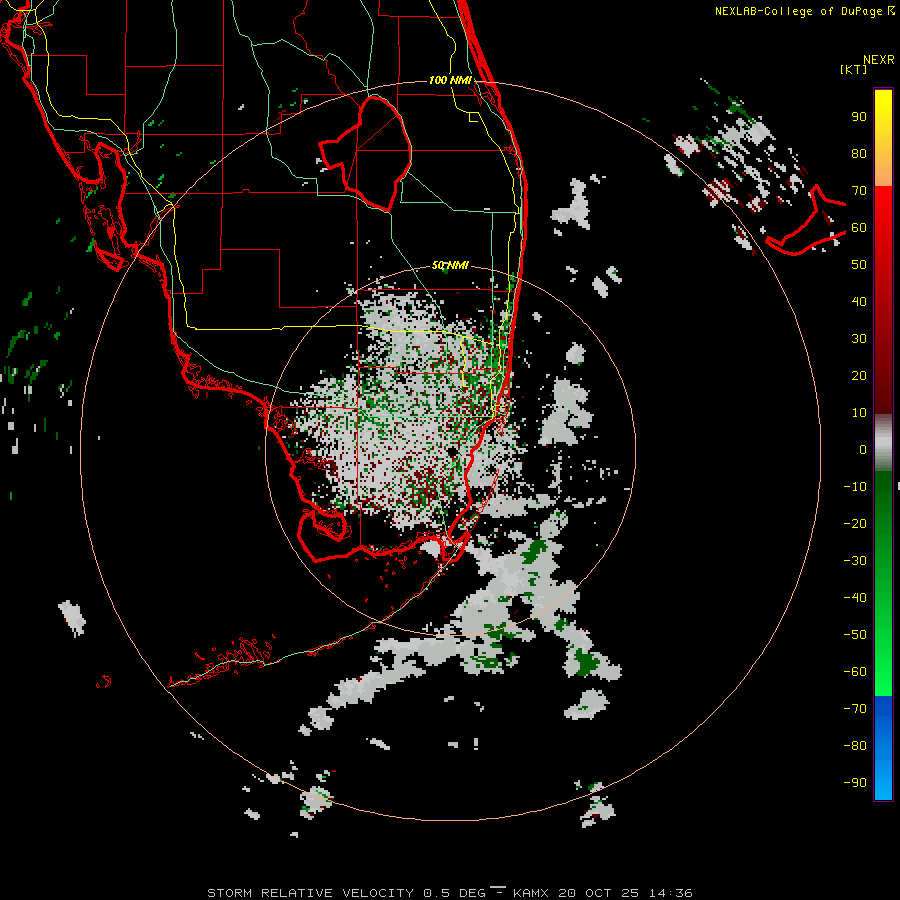
Task: Click 'STORM RELATIVE VELOCITY 0.5 DEG' product title
Action: (346, 893)
